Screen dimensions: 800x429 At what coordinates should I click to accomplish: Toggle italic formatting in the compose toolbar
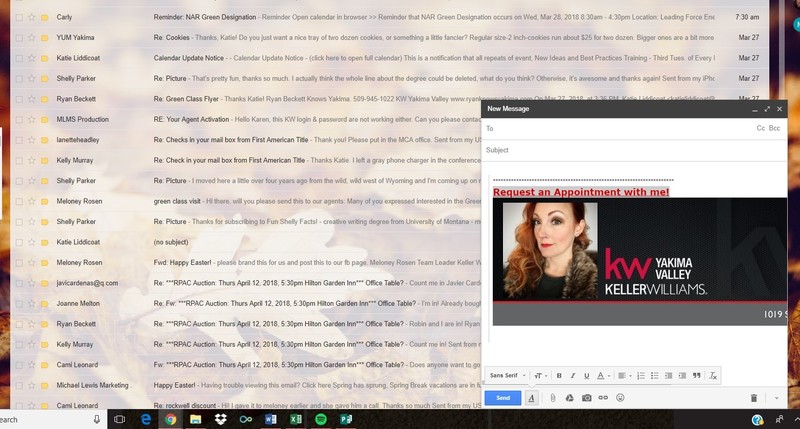coord(572,375)
